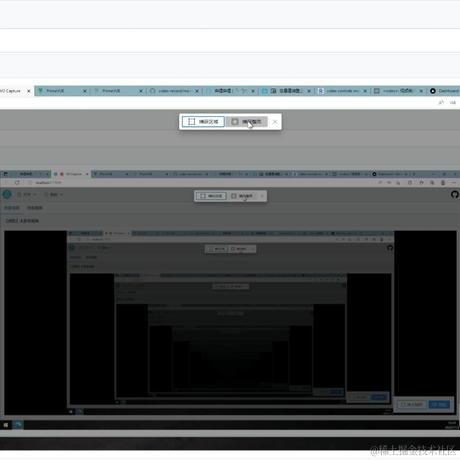460x460 pixels.
Task: Reload the page with the refresh icon
Action: click(17, 183)
